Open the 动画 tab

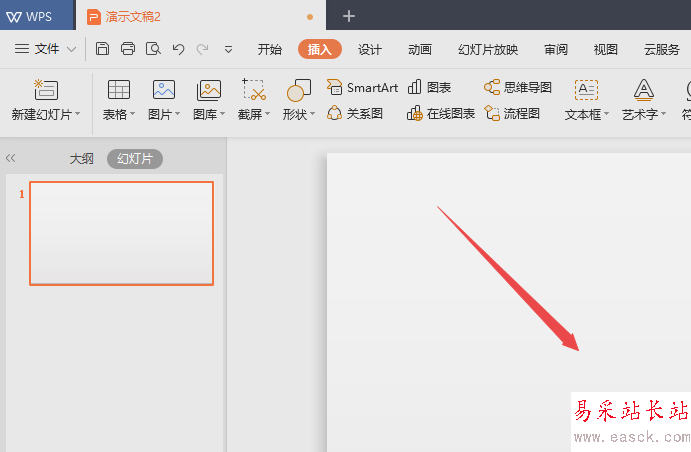click(420, 49)
